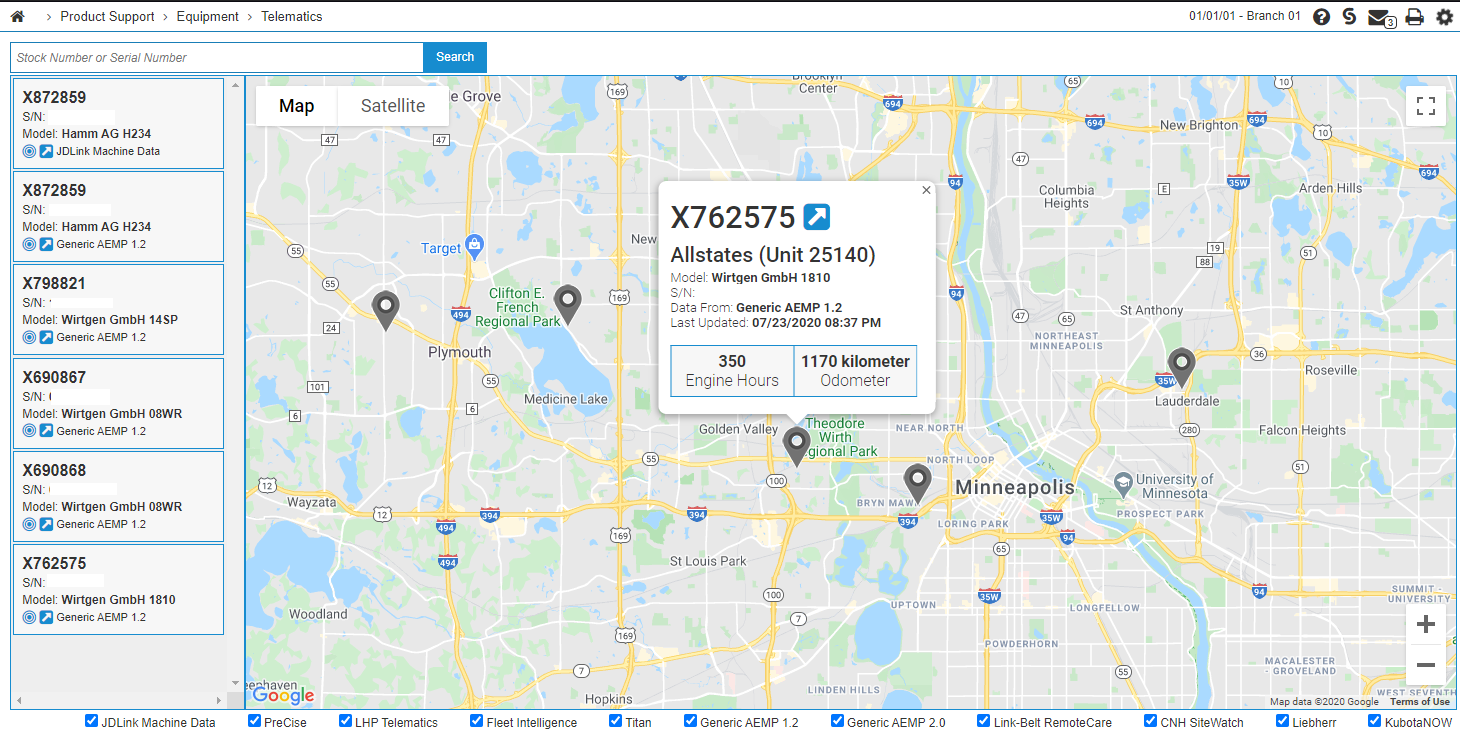This screenshot has height=754, width=1460.
Task: Select model text Wirtgen GmbH 1810 in list
Action: pyautogui.click(x=118, y=600)
